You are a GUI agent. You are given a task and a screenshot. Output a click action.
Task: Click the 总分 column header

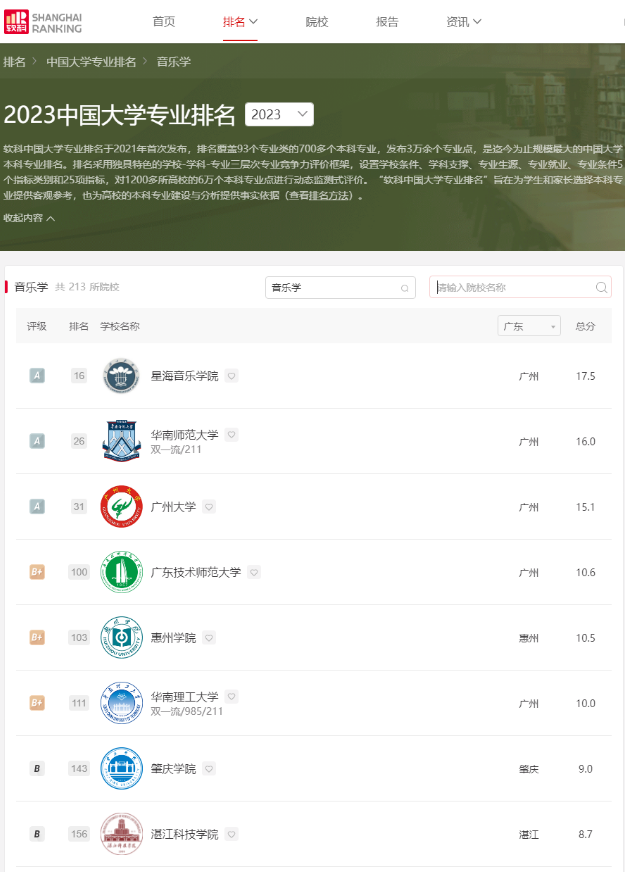585,326
